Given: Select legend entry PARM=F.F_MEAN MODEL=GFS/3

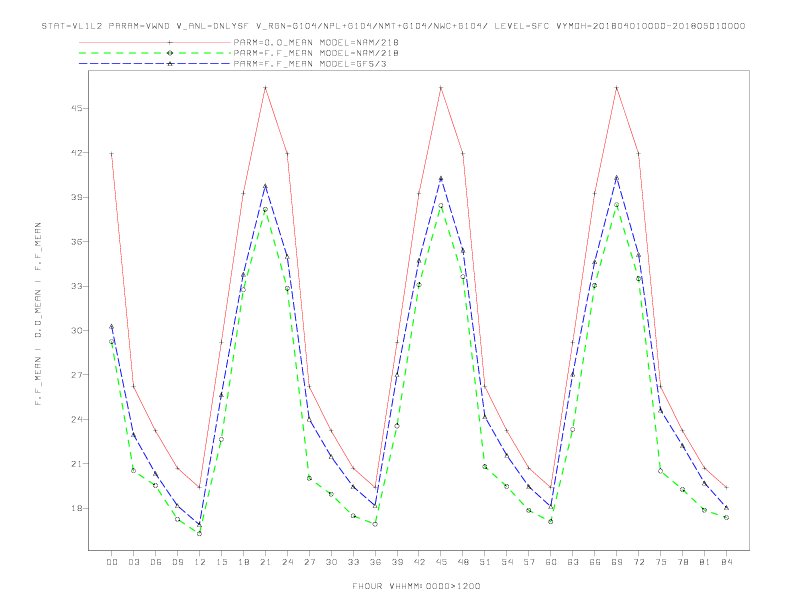Looking at the screenshot, I should tap(310, 64).
